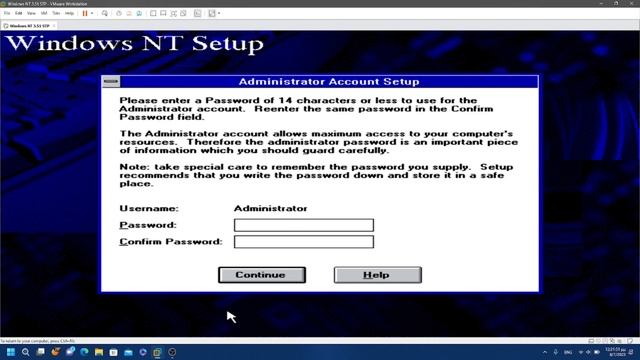Screen dimensions: 640x360
Task: Show single window view icon
Action: coord(153,13)
